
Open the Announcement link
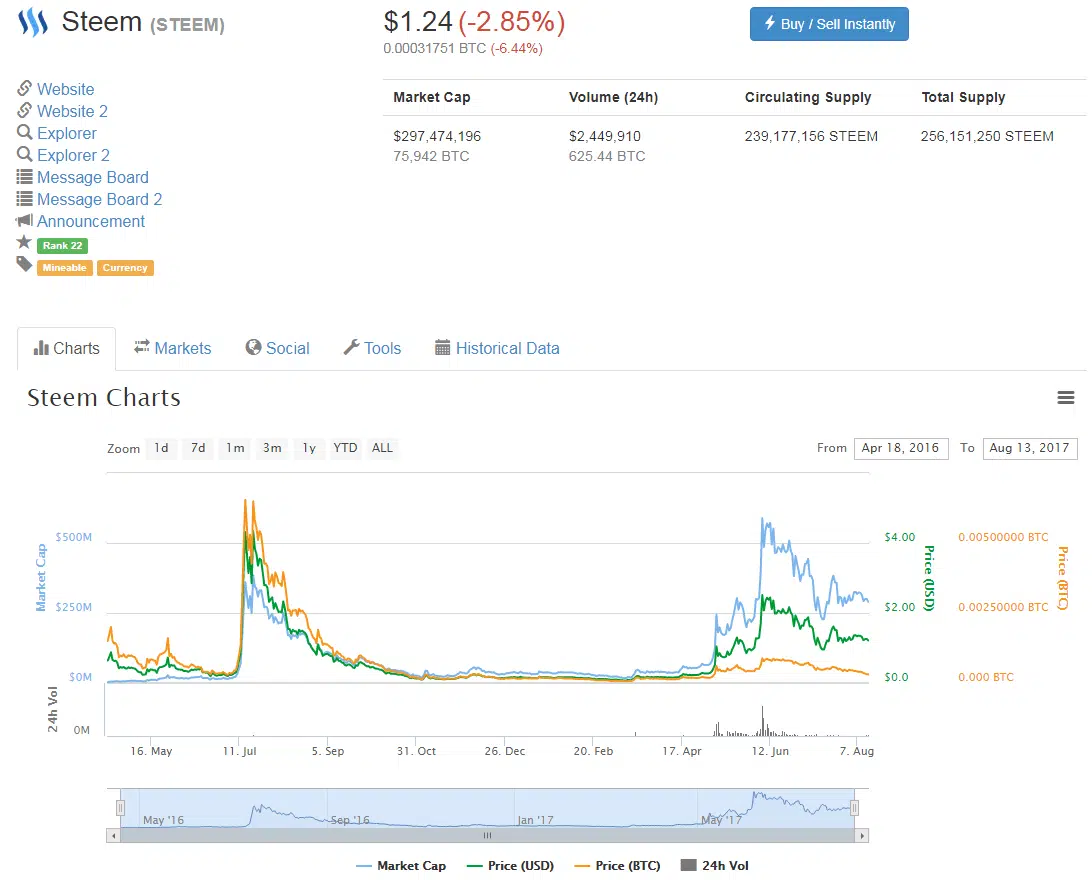pos(91,221)
